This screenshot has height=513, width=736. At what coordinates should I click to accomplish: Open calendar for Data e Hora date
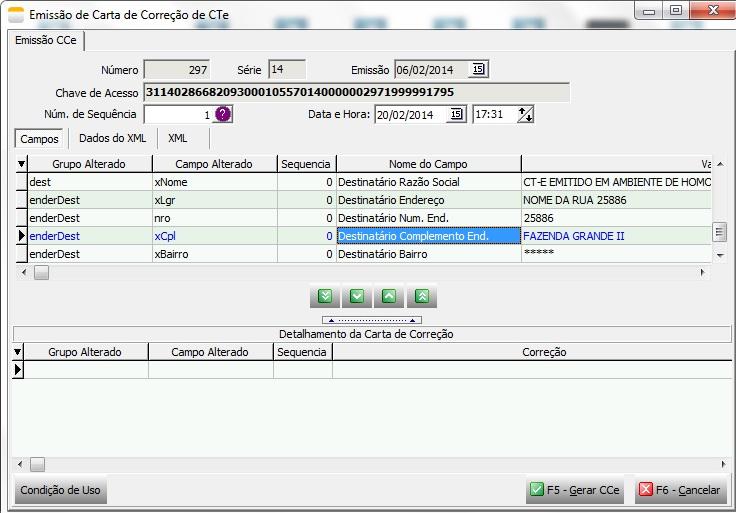[456, 114]
